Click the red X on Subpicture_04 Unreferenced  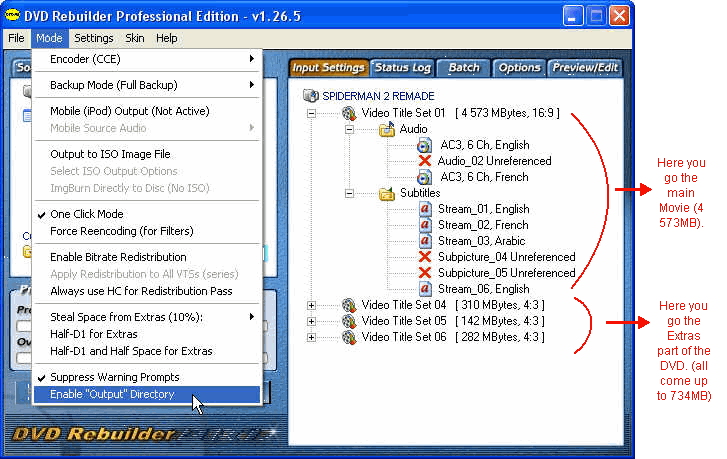click(x=424, y=257)
